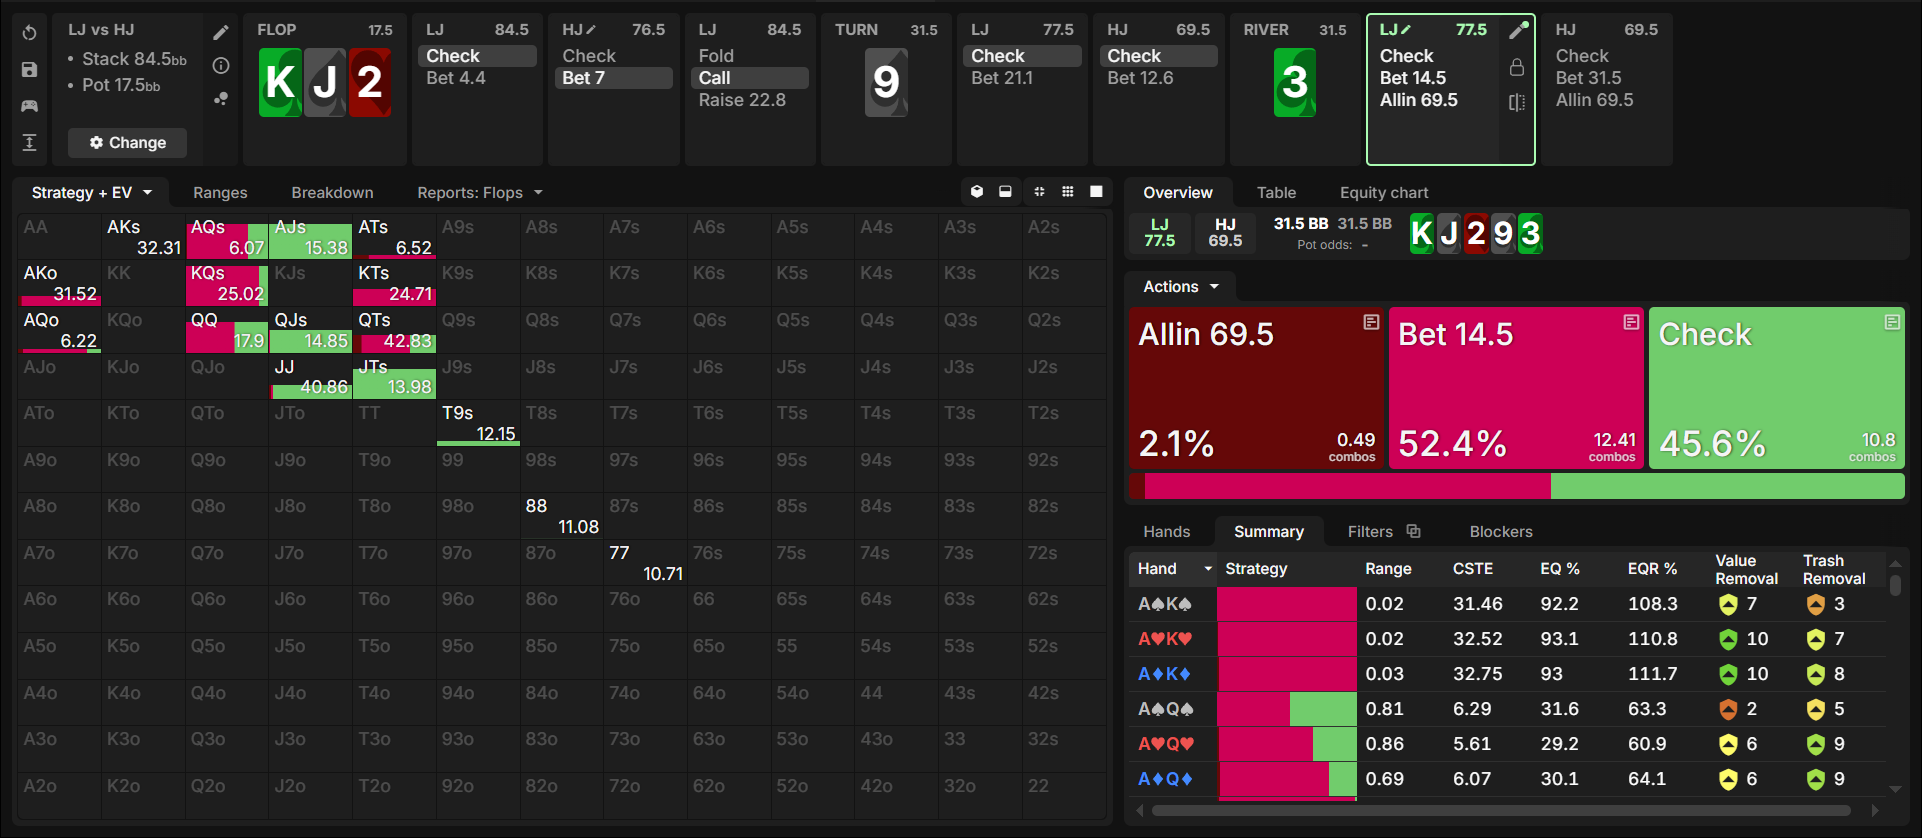Image resolution: width=1922 pixels, height=838 pixels.
Task: Expand the Bet 14.5 action details icon
Action: 1631,322
